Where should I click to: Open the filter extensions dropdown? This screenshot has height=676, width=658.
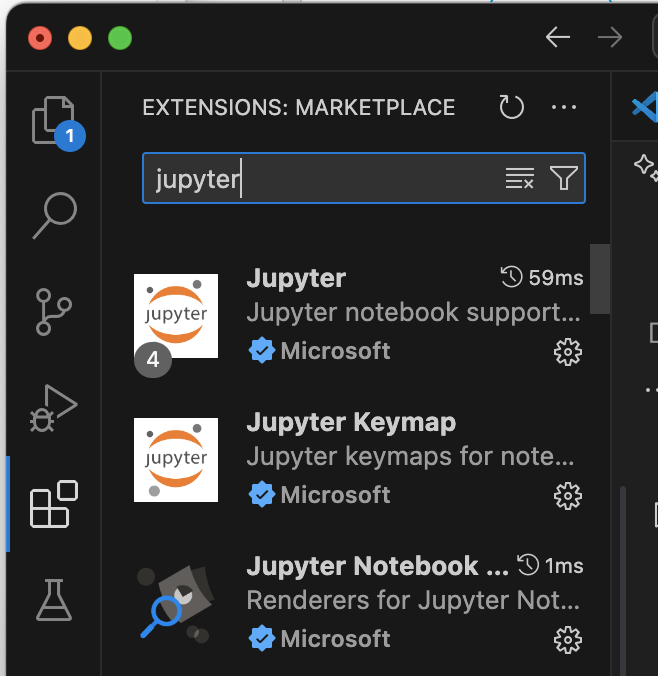[564, 178]
